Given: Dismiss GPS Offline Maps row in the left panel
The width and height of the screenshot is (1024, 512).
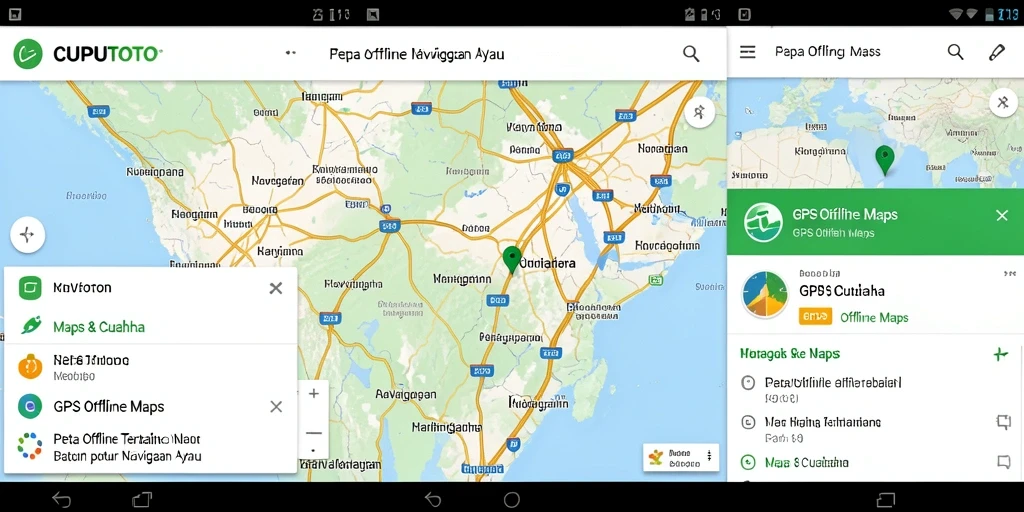Looking at the screenshot, I should [276, 406].
